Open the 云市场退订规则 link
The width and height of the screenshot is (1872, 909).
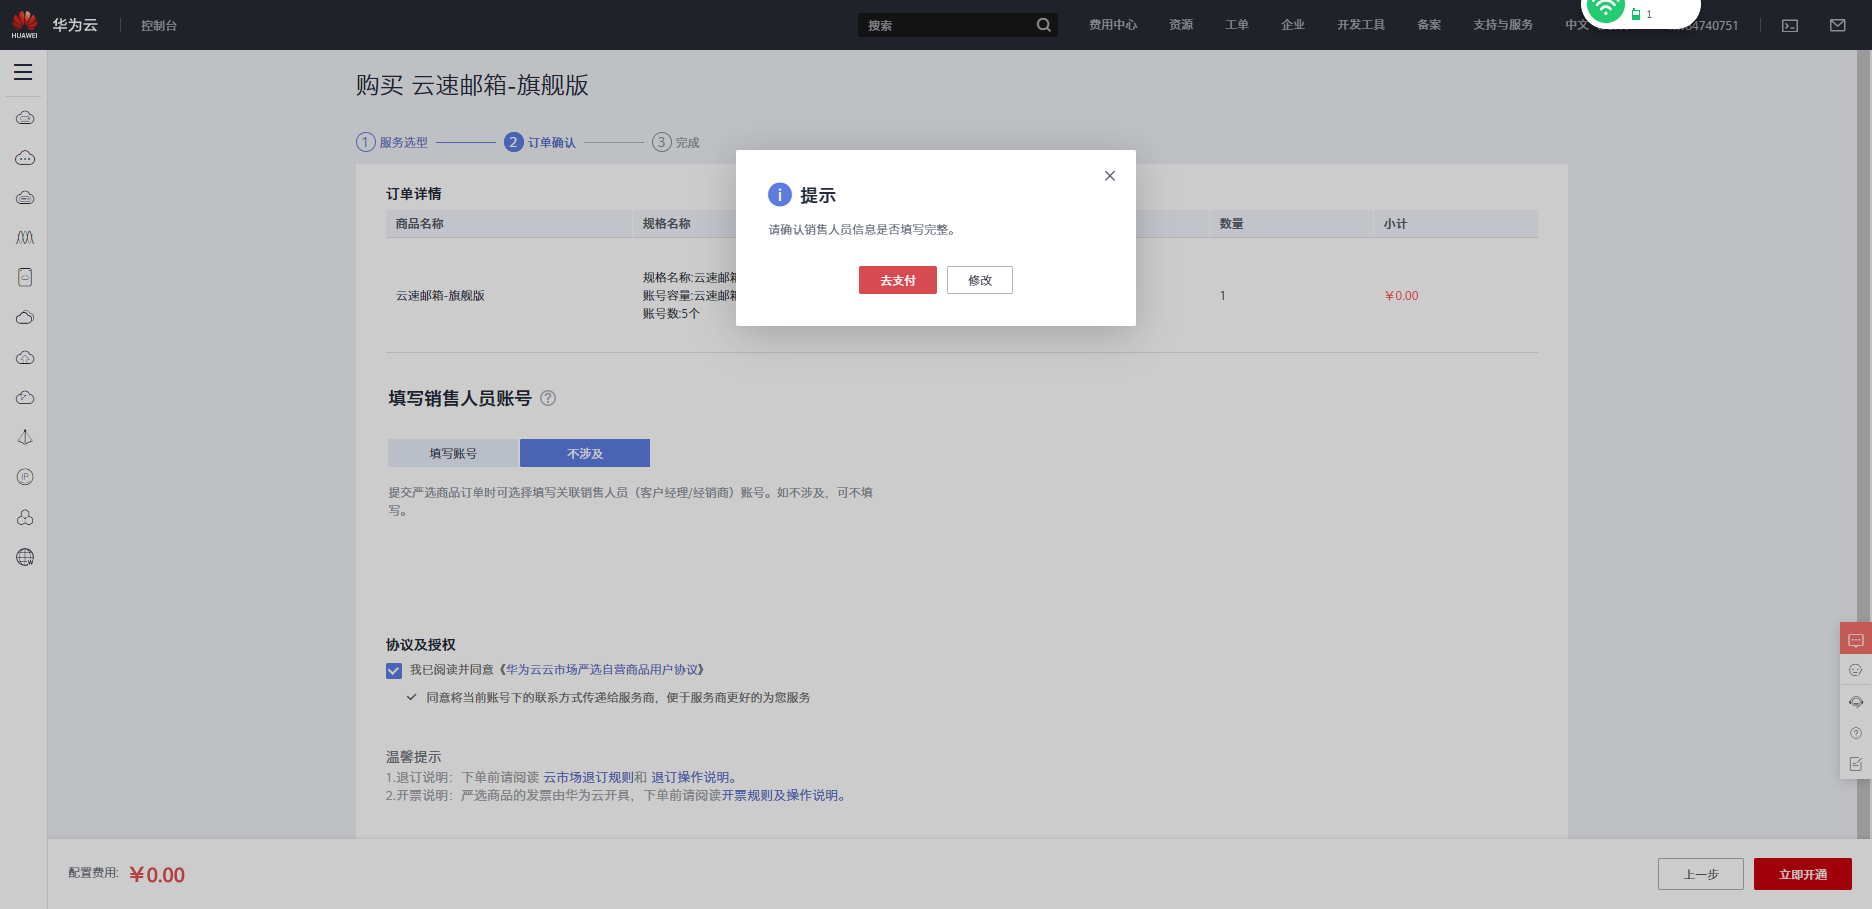point(588,777)
